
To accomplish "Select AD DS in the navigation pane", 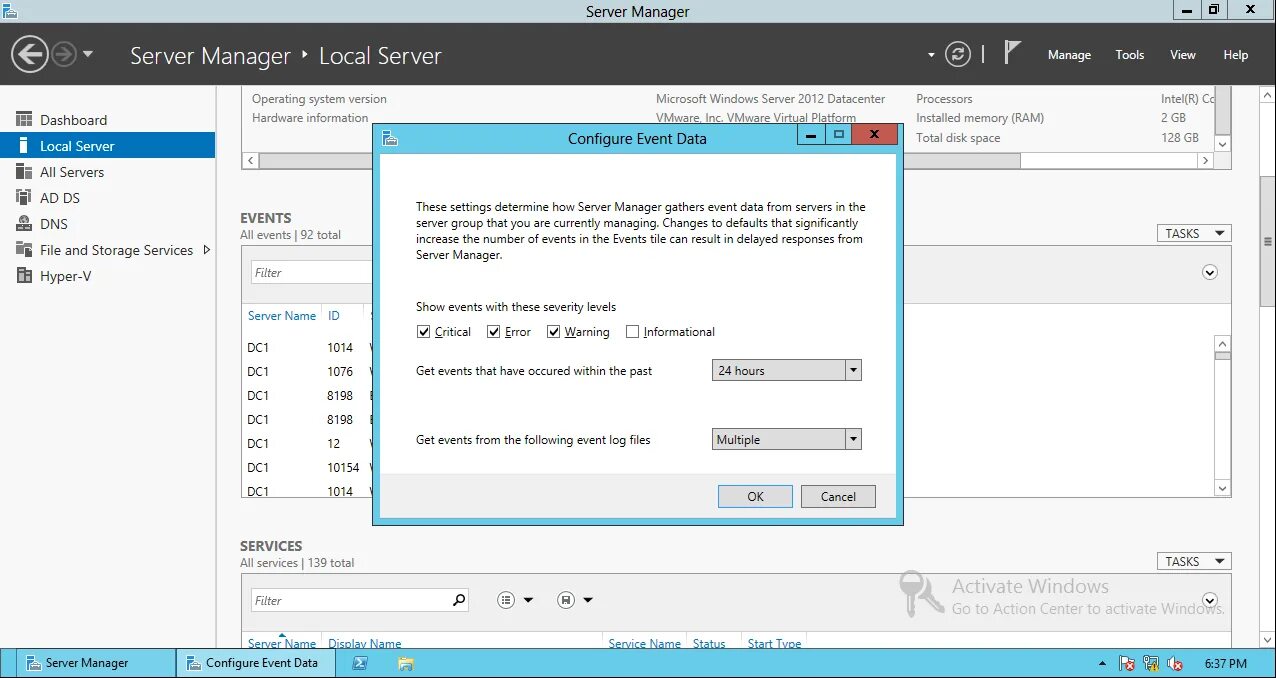I will [62, 198].
